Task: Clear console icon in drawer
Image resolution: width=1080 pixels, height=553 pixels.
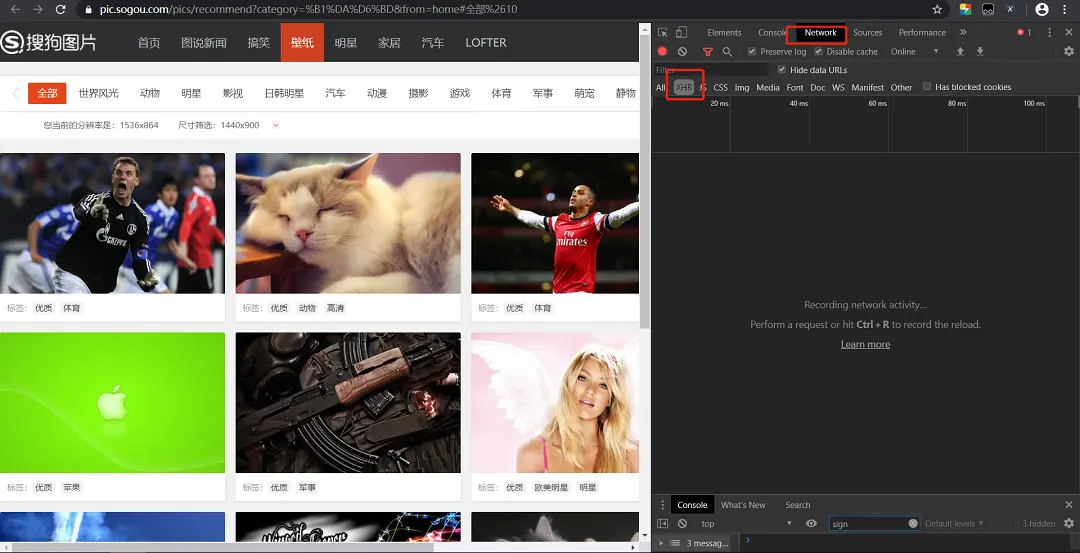Action: tap(682, 523)
